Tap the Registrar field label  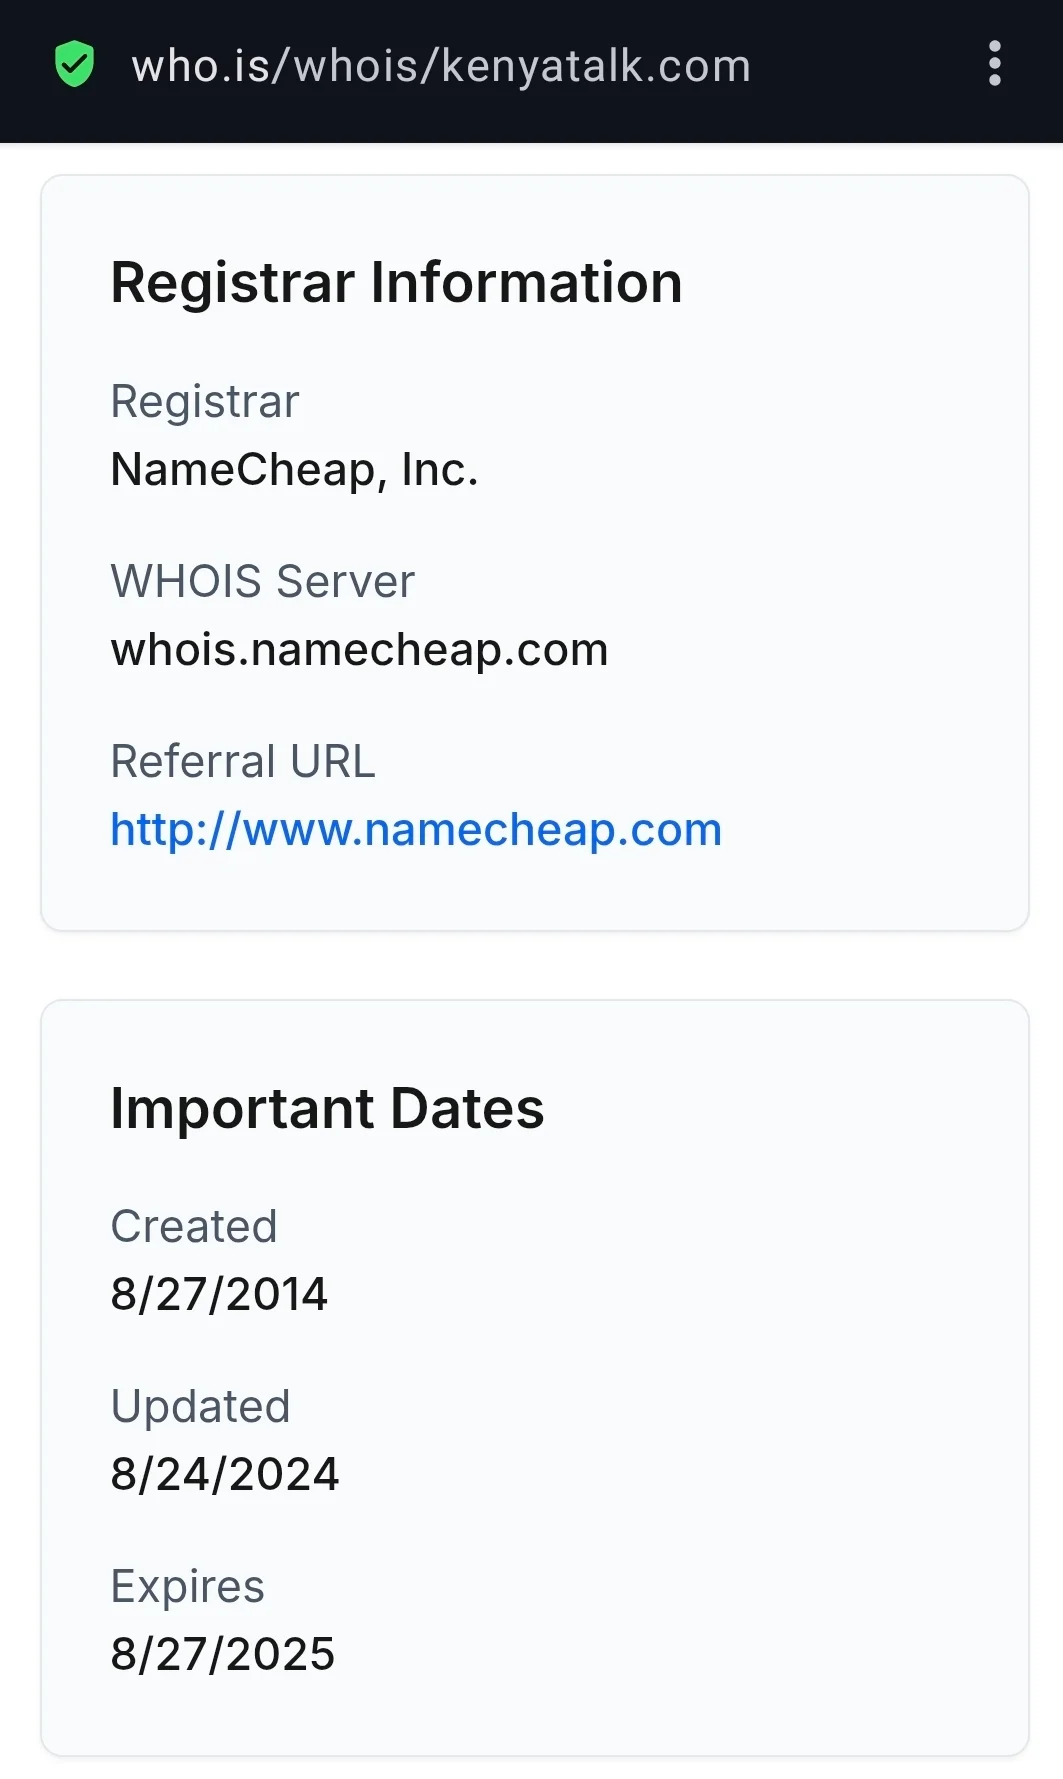click(205, 402)
